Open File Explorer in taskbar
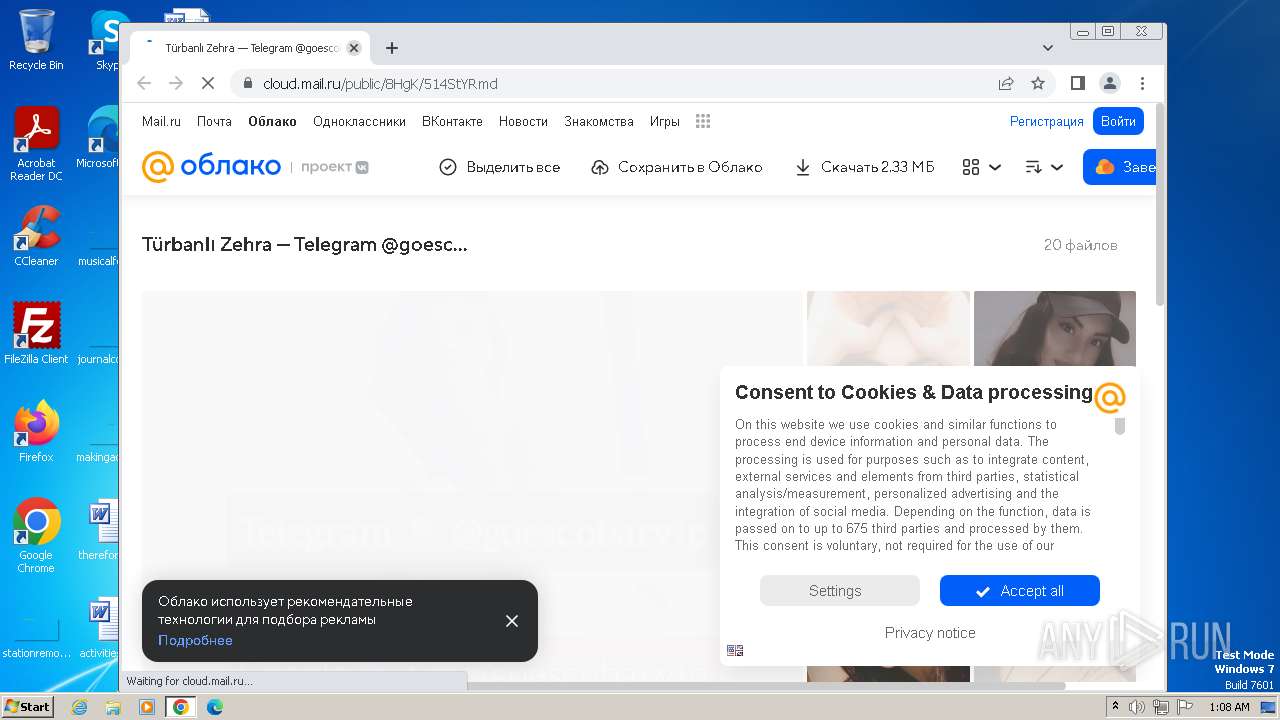This screenshot has height=720, width=1280. pos(113,707)
